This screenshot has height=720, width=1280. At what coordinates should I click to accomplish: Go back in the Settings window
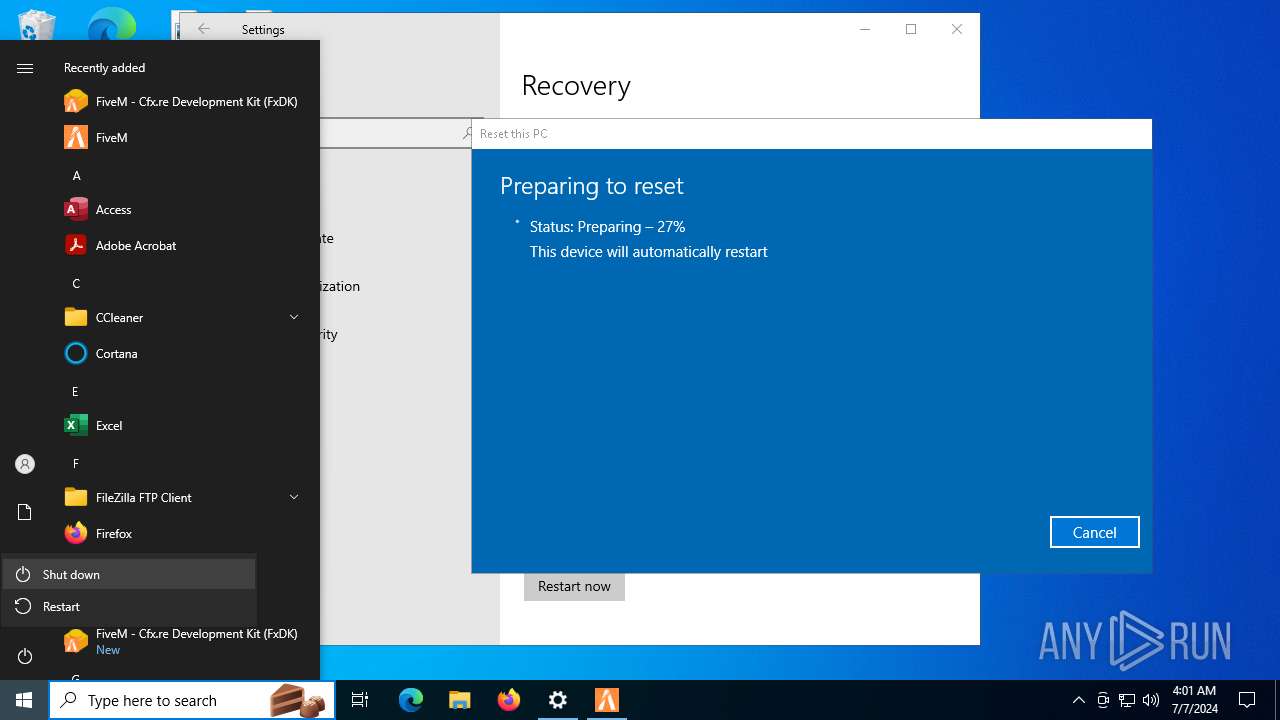pyautogui.click(x=204, y=29)
